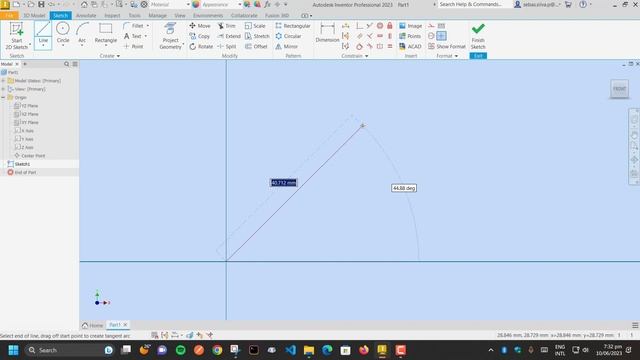Click the Dimension tool
Viewport: 640px width, 360px height.
[x=327, y=33]
